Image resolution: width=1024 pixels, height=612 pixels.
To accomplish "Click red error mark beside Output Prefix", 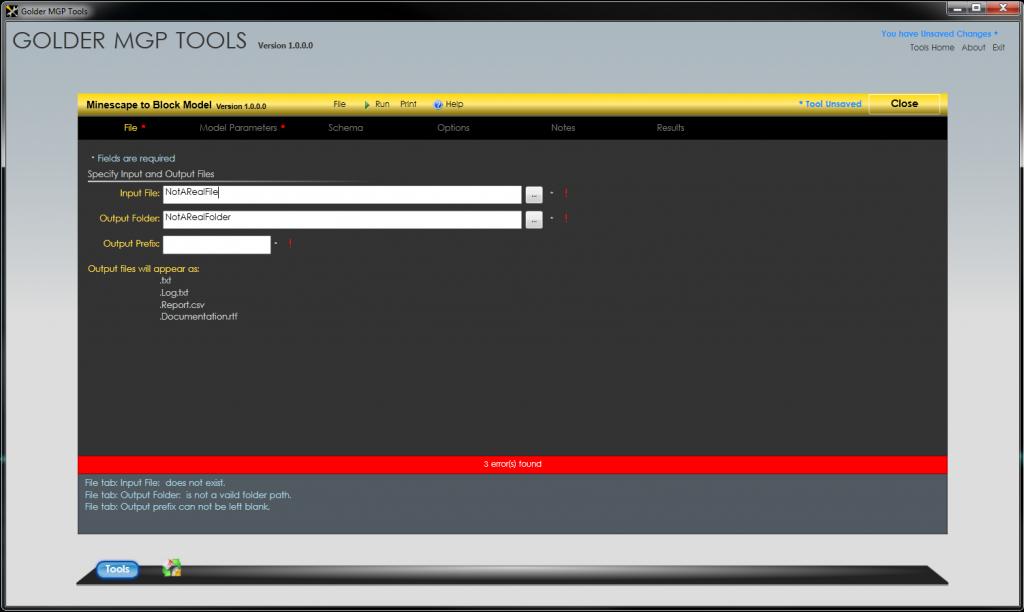I will point(290,244).
